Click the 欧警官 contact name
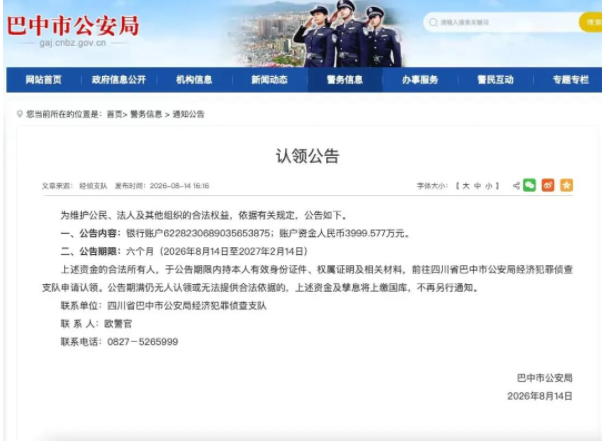This screenshot has width=602, height=441. [x=118, y=324]
